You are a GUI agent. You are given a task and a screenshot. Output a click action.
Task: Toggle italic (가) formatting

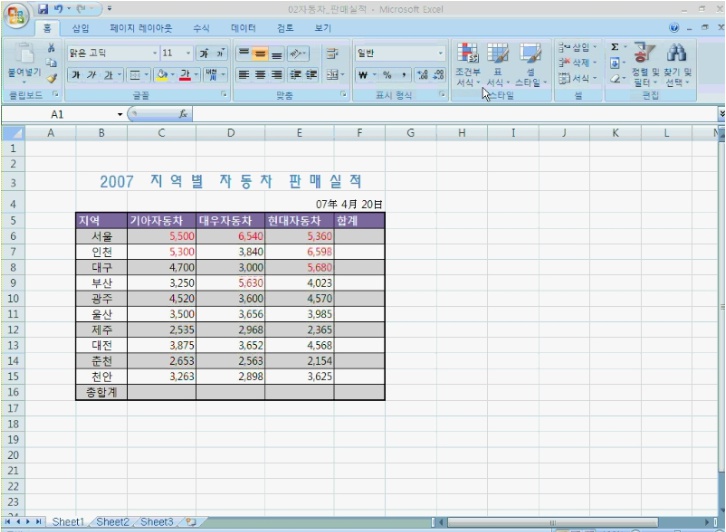click(92, 75)
